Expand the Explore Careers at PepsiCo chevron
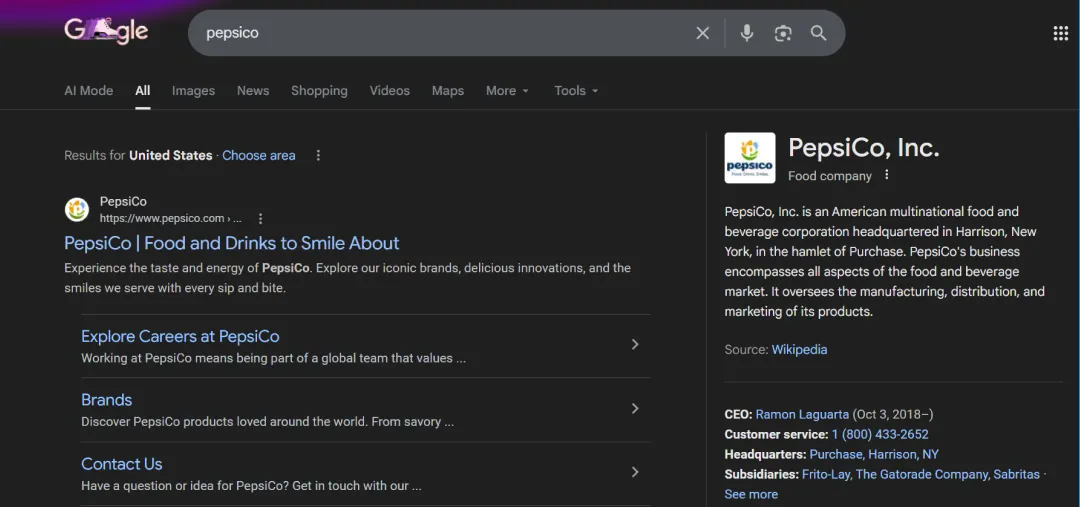 [x=635, y=344]
